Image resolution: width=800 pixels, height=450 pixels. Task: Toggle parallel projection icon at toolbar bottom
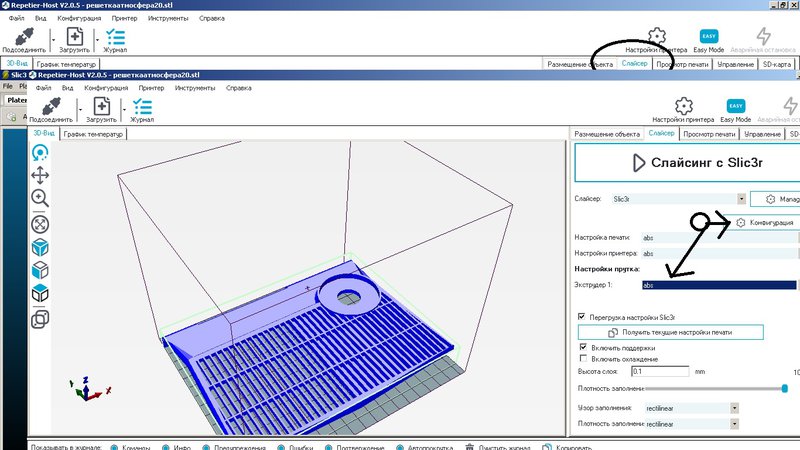coord(40,319)
